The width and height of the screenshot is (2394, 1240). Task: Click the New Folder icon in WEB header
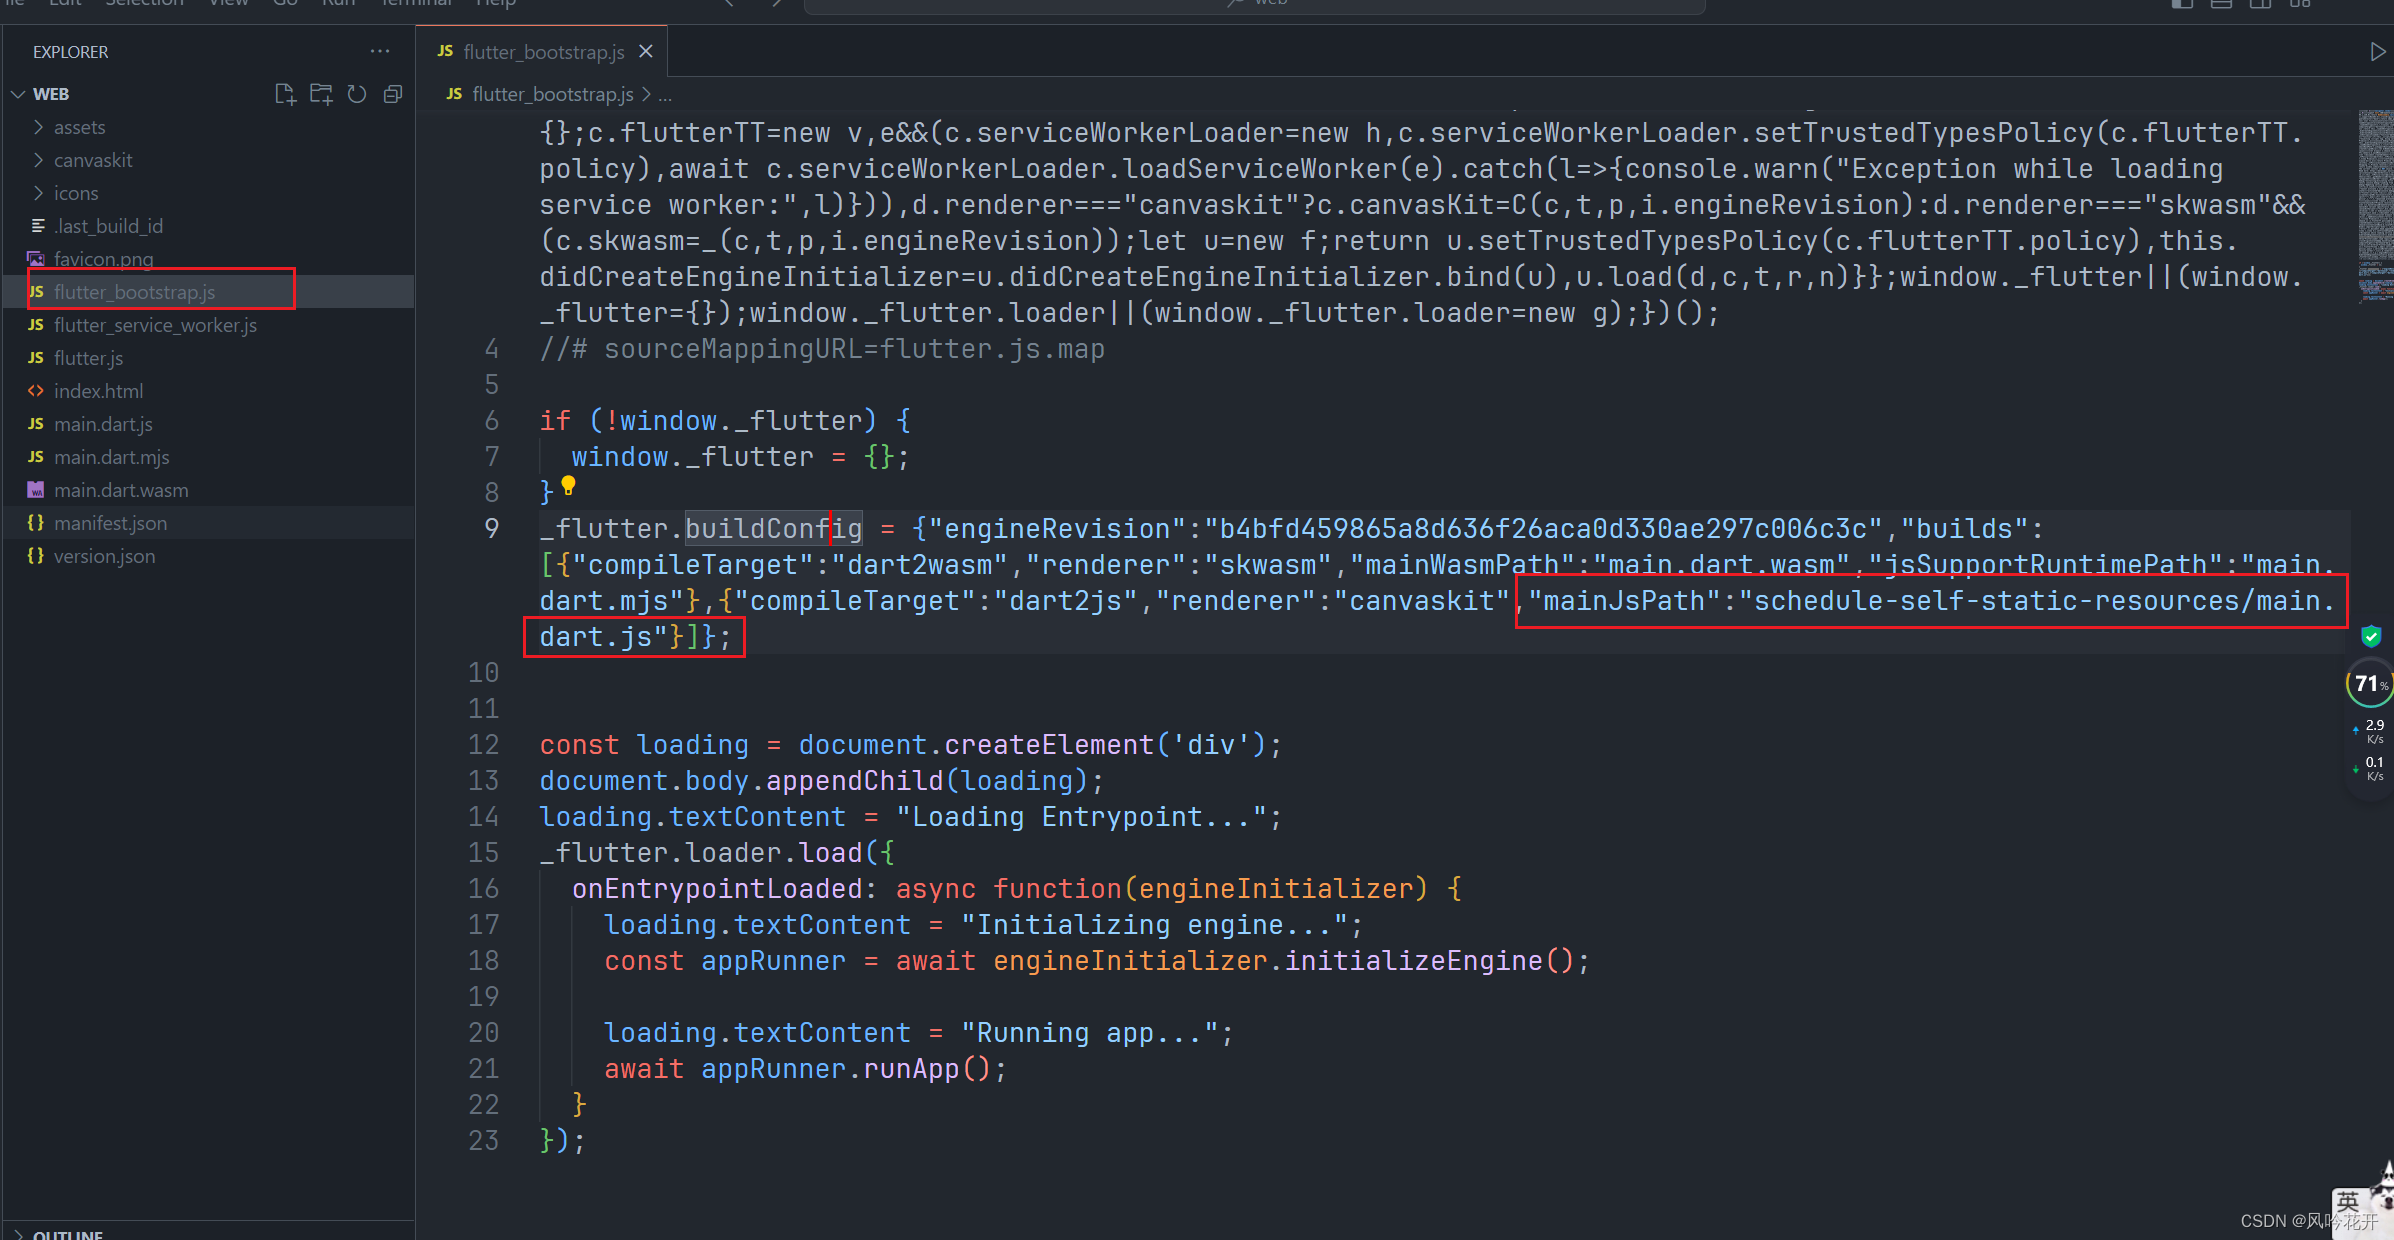tap(321, 94)
